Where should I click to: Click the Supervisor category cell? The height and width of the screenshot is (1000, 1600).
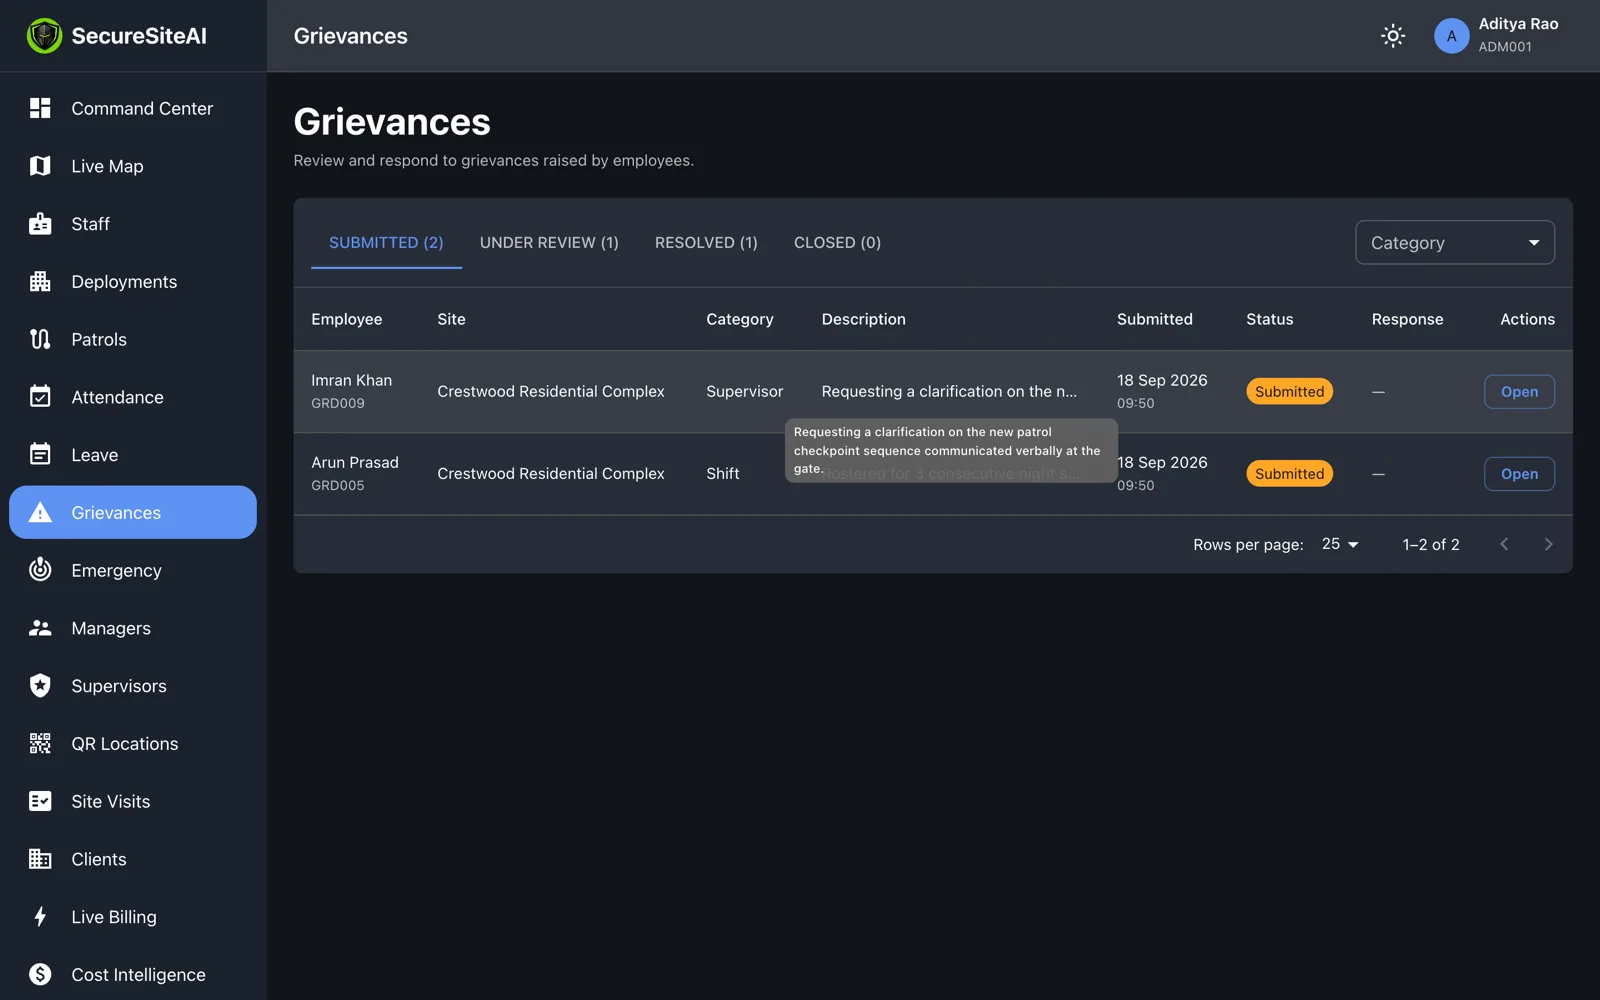coord(745,392)
